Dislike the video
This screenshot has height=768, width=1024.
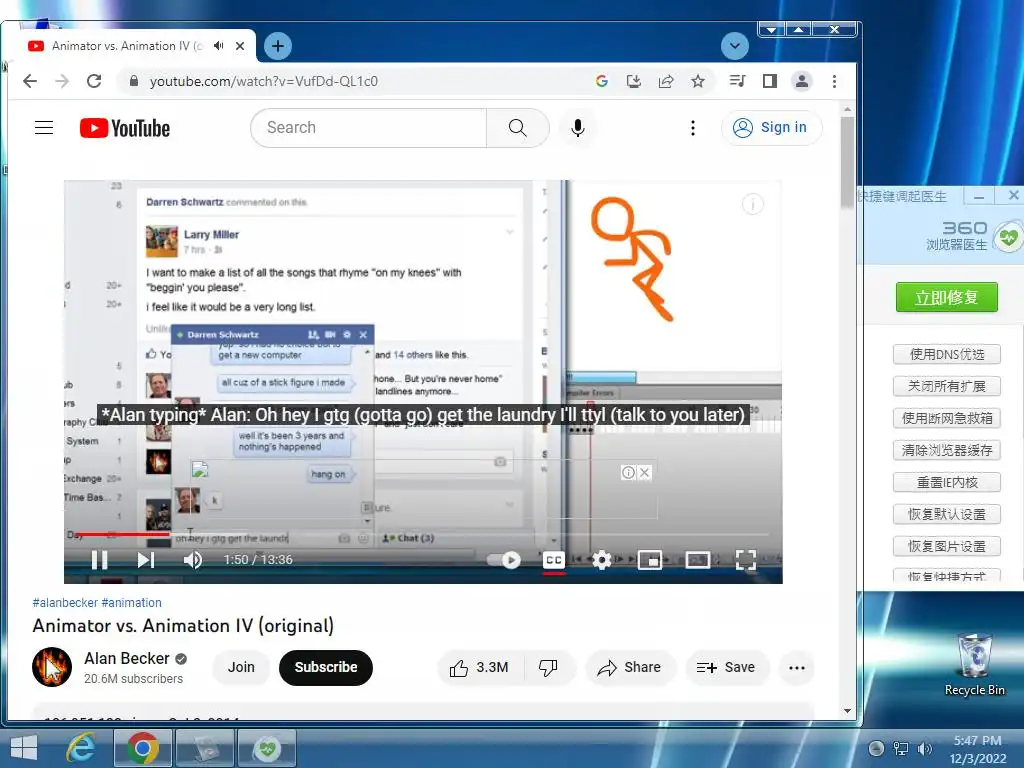coord(548,667)
